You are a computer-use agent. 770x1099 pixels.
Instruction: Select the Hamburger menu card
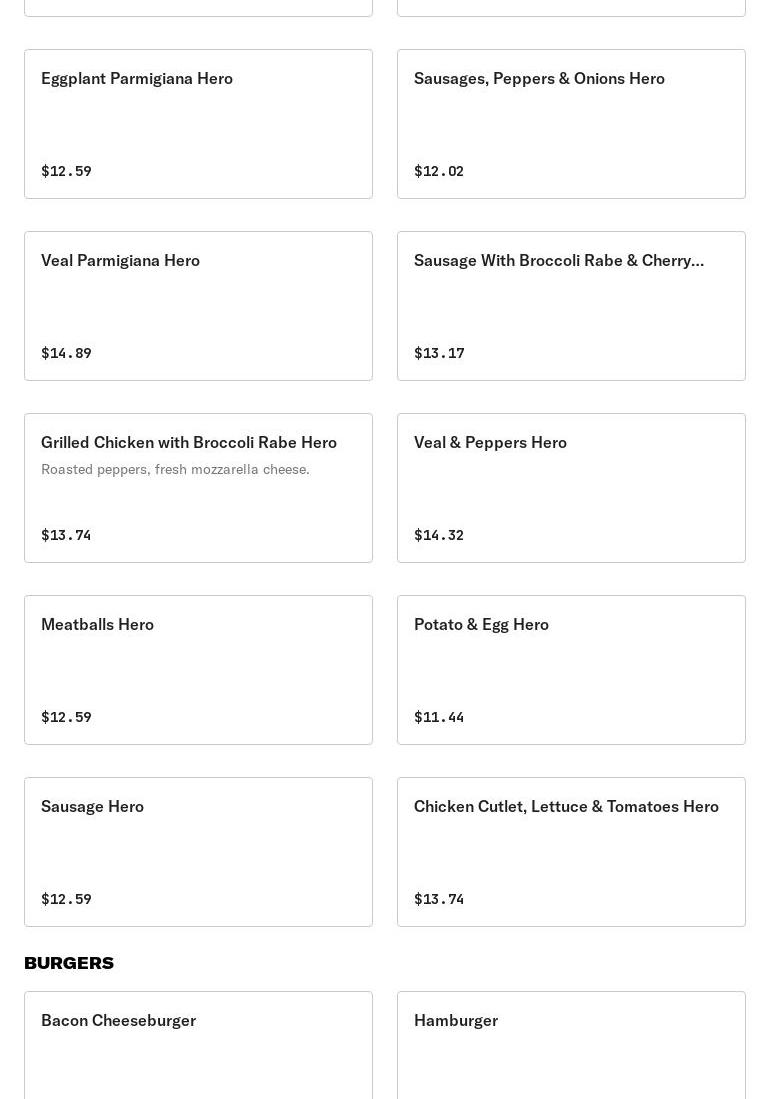pyautogui.click(x=571, y=1045)
